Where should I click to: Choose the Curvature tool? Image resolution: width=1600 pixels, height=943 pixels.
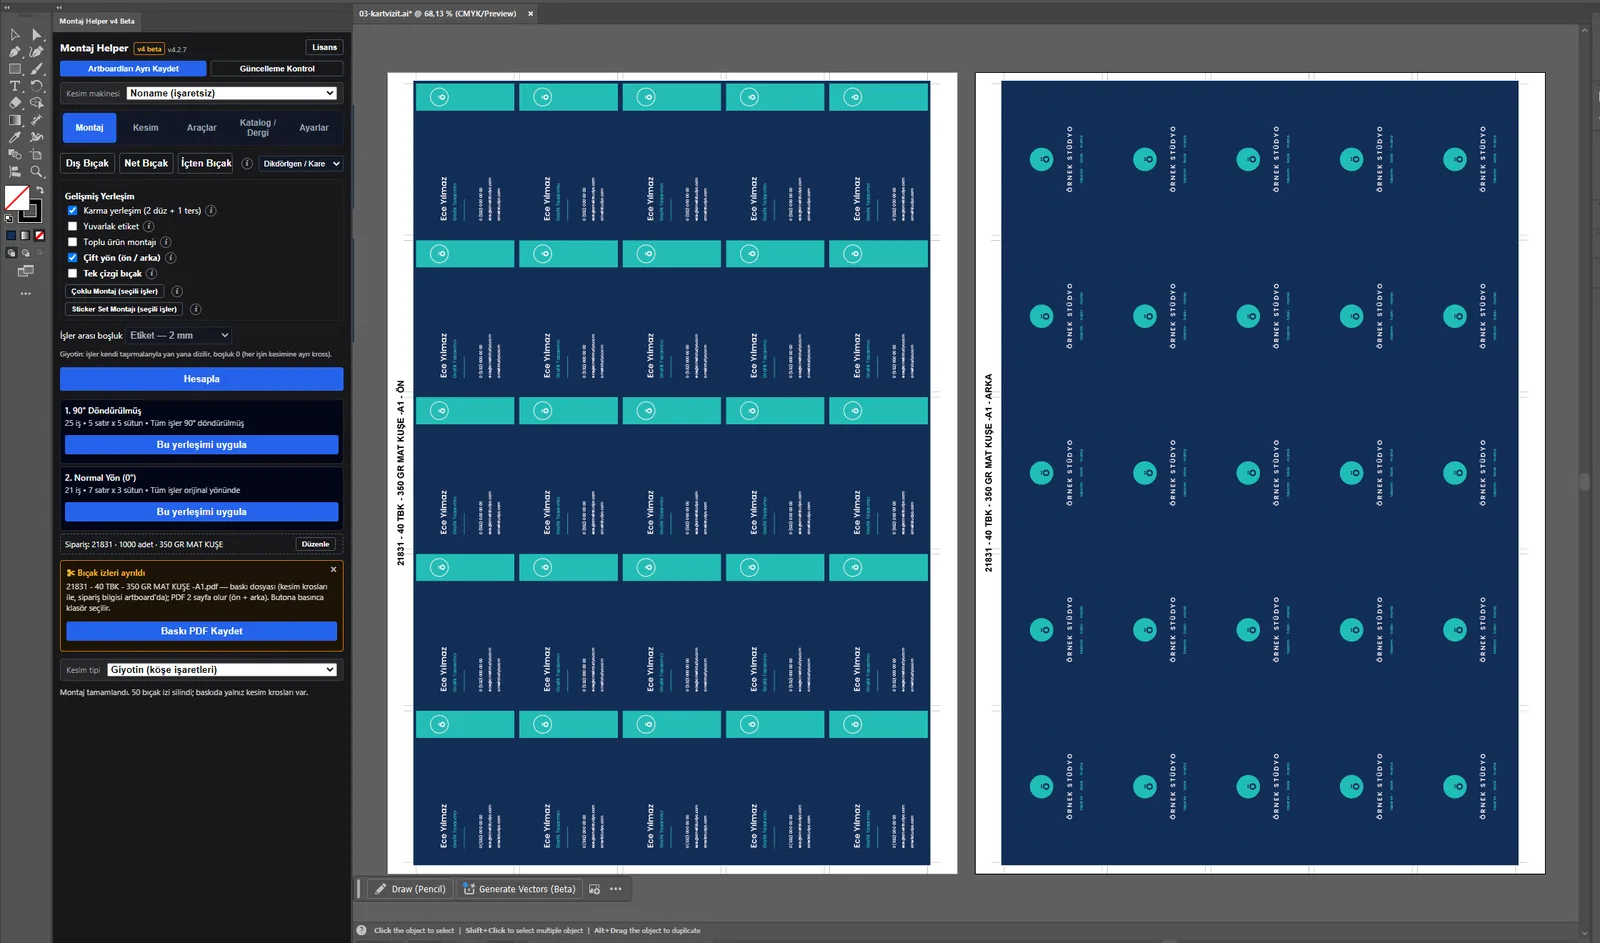point(37,52)
